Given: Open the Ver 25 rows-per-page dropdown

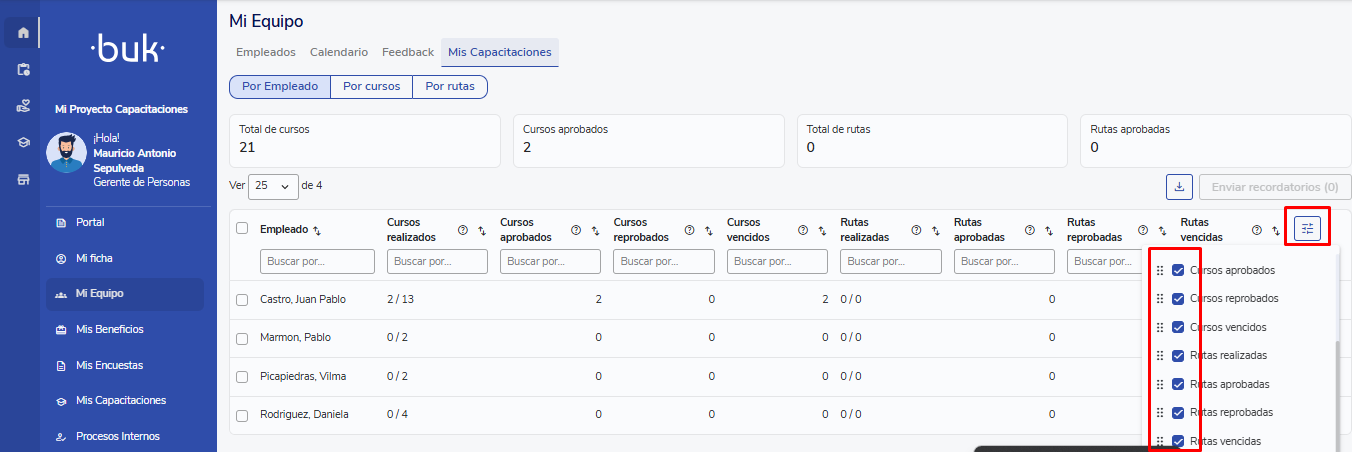Looking at the screenshot, I should click(273, 187).
